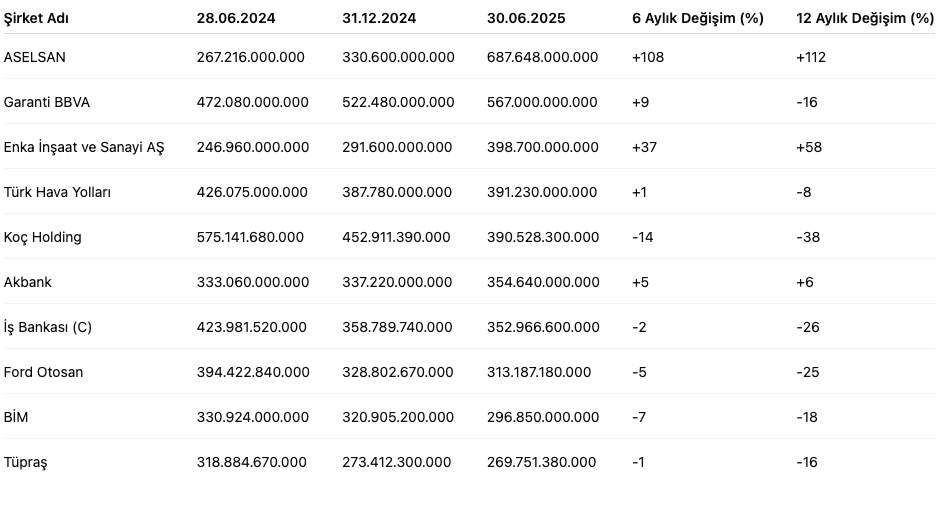
Task: Select the Ford Otosan name cell
Action: pyautogui.click(x=44, y=372)
